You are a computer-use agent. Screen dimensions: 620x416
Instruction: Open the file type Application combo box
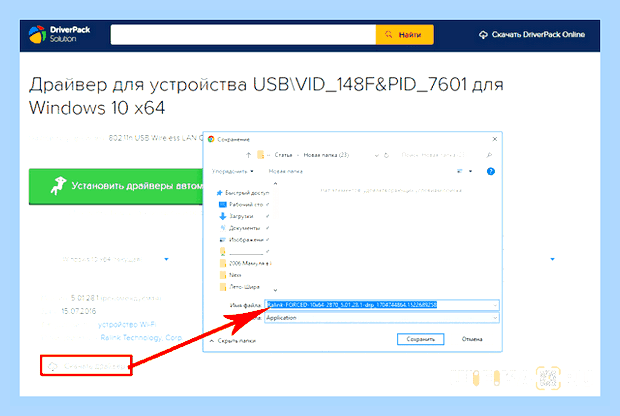click(382, 318)
